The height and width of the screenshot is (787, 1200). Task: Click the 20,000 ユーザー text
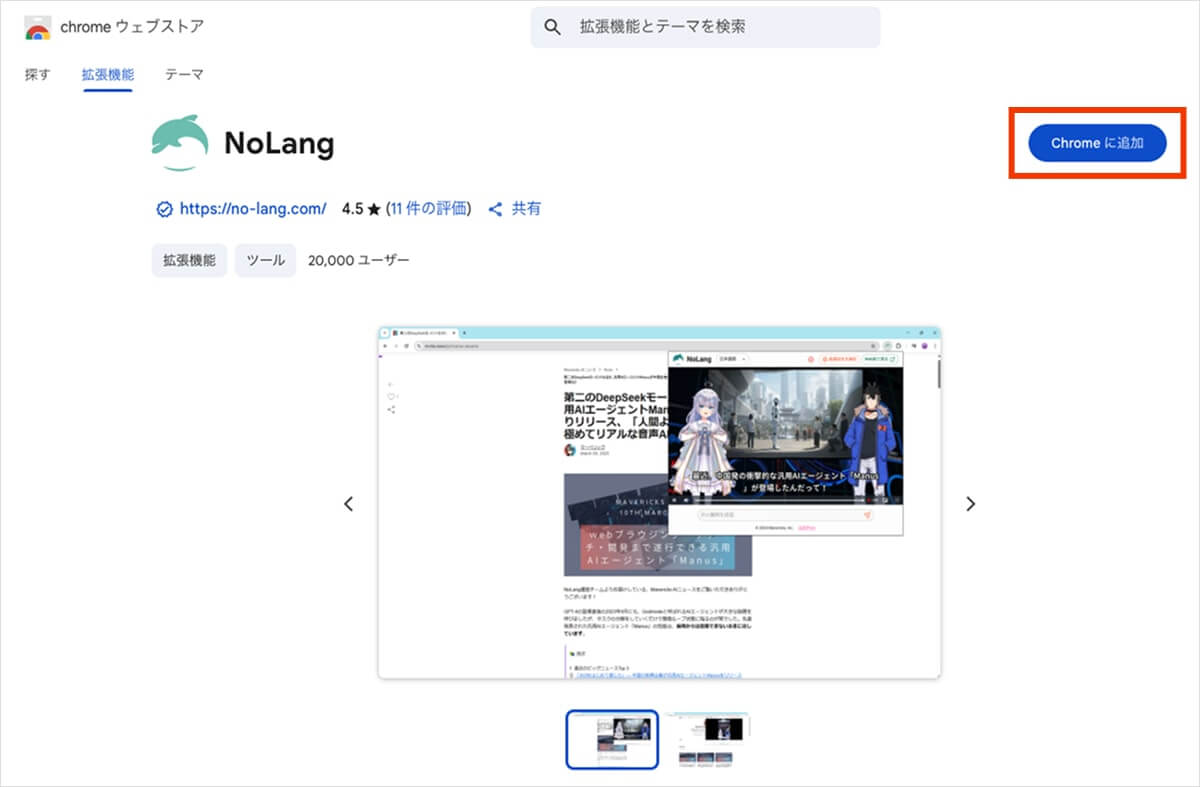click(359, 260)
